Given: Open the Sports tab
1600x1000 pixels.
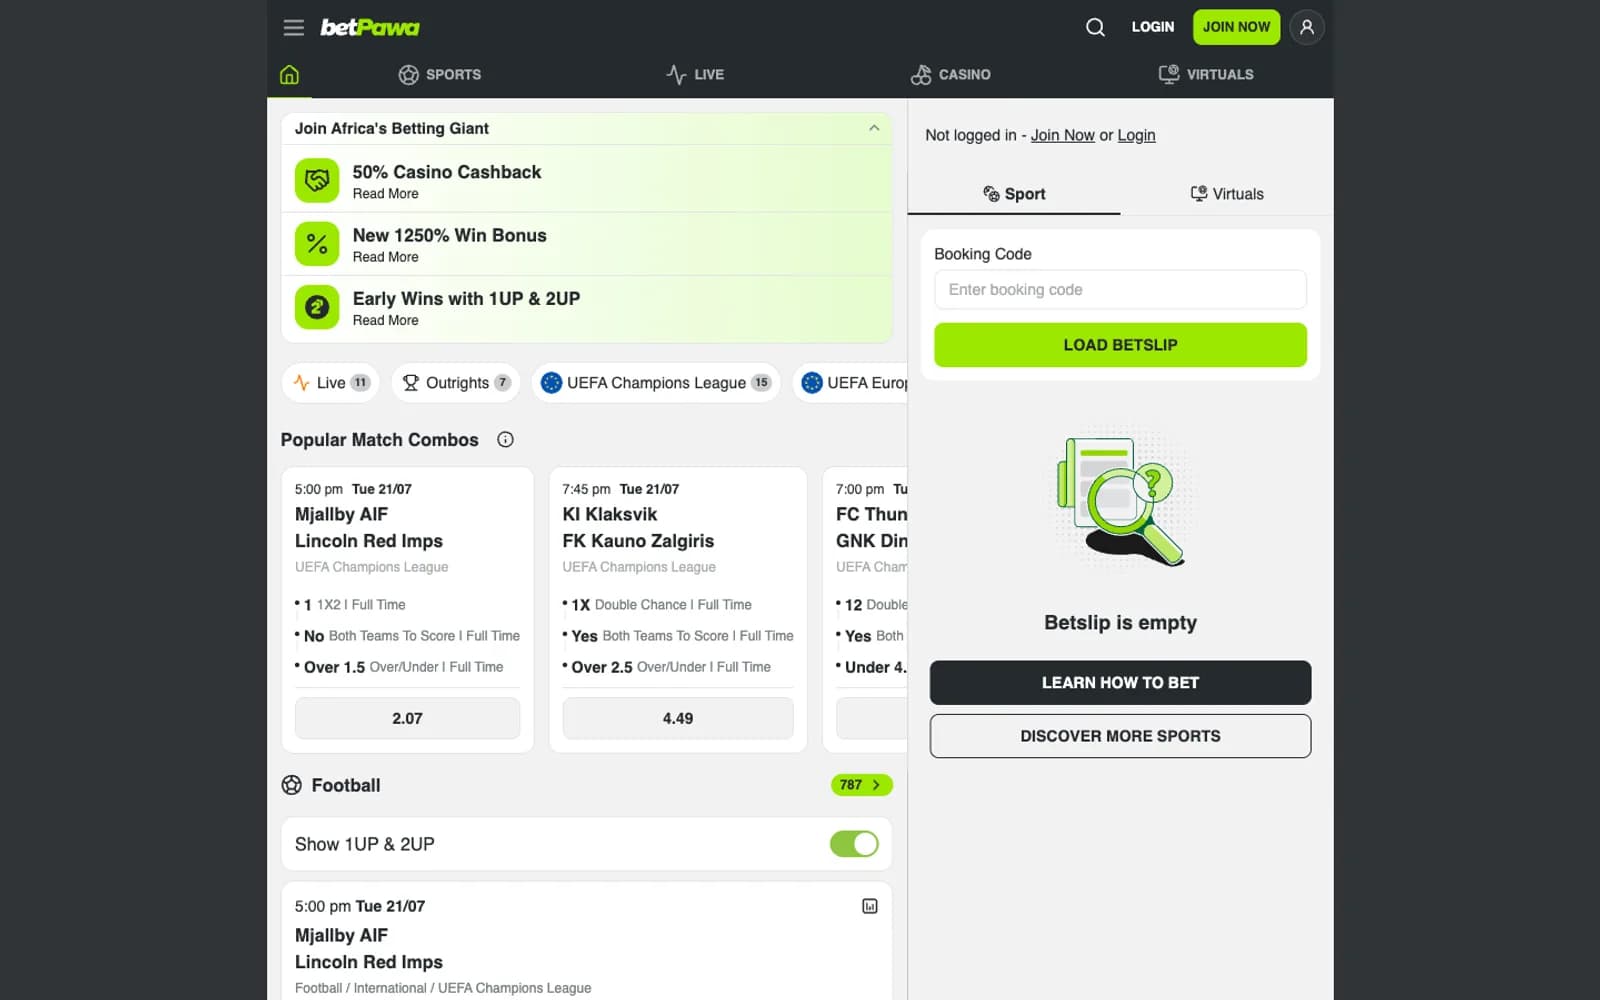Looking at the screenshot, I should tap(440, 74).
